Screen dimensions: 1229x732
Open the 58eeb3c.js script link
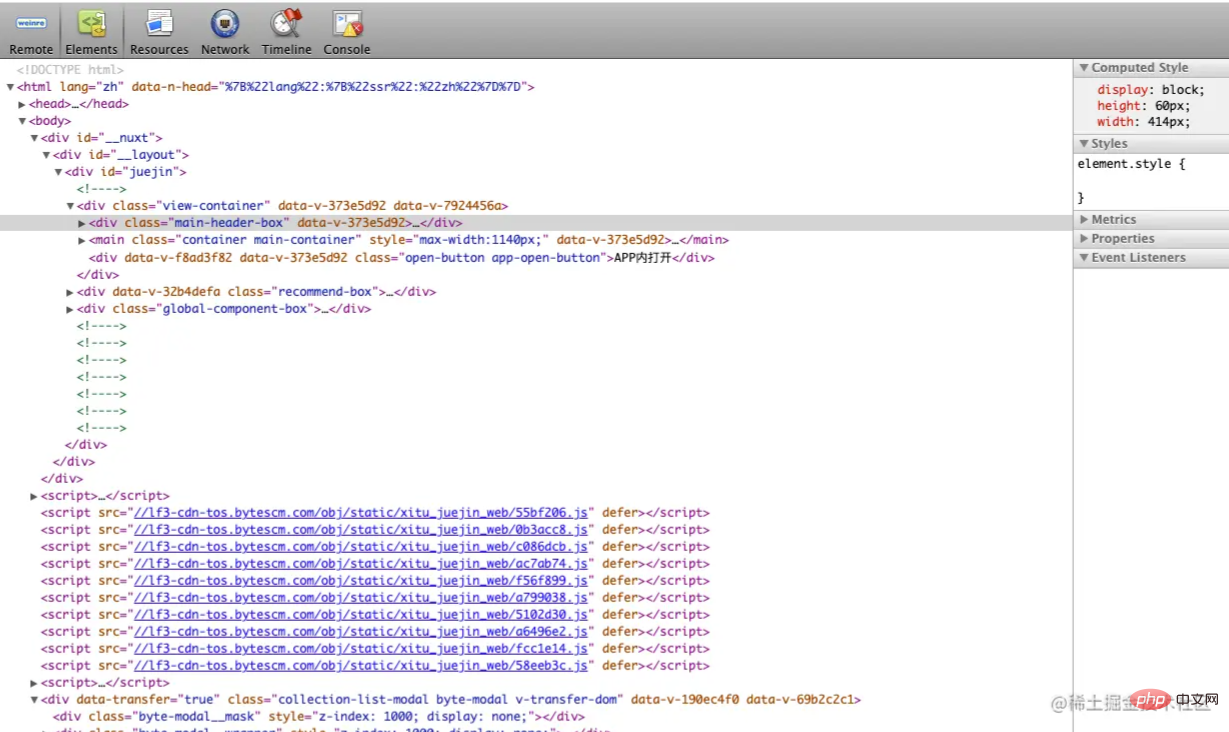point(362,666)
